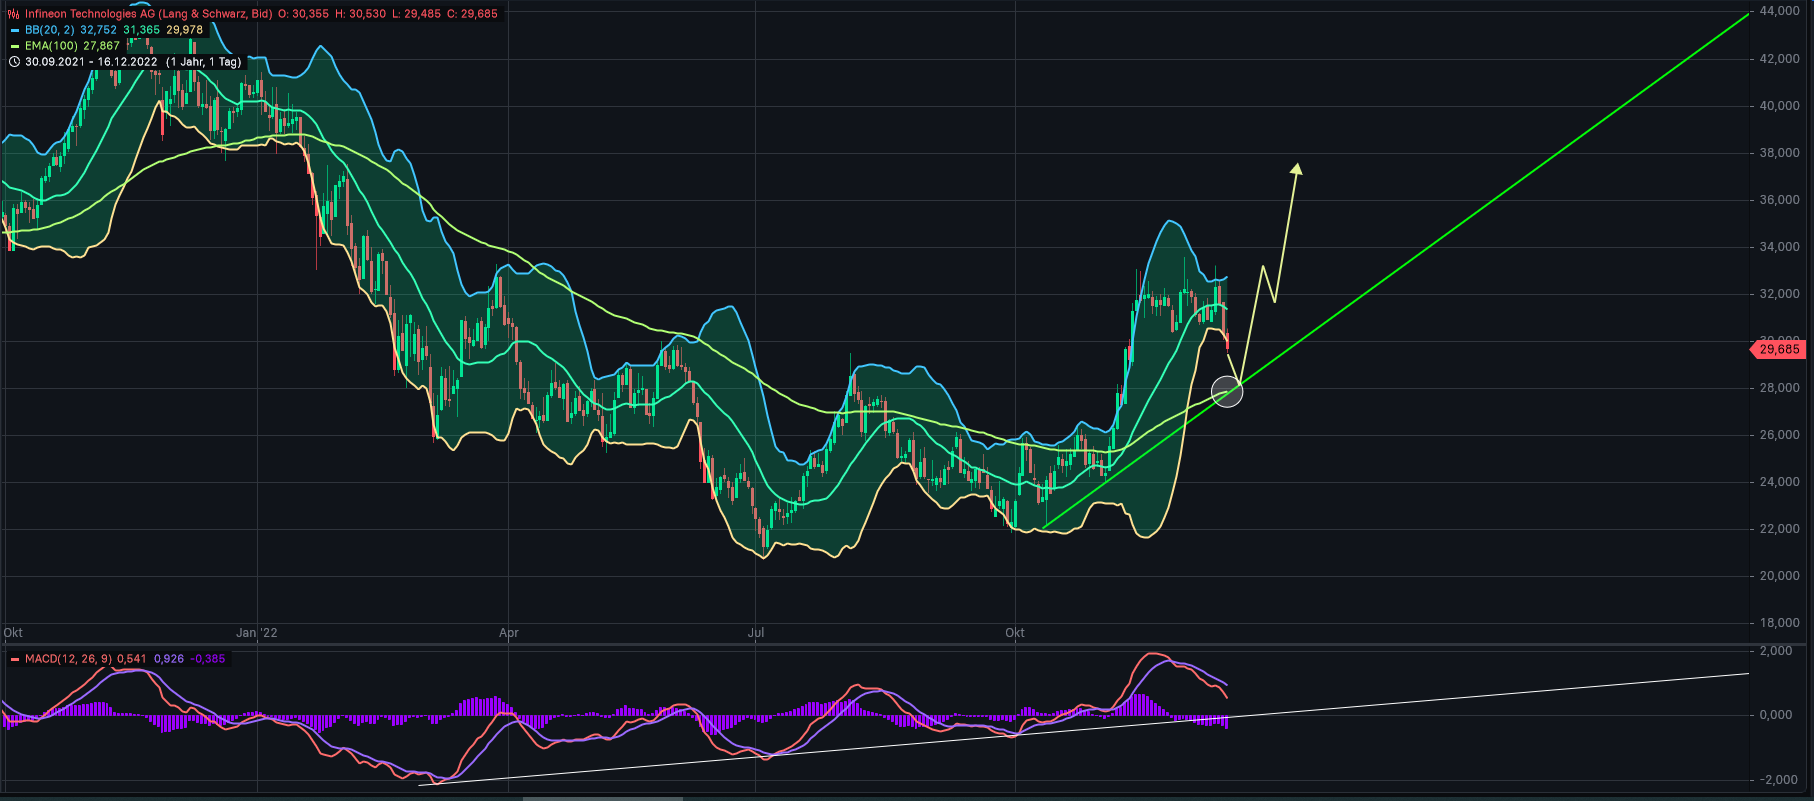The width and height of the screenshot is (1814, 801).
Task: Select the Infineon Technologies AG series label
Action: tap(148, 14)
